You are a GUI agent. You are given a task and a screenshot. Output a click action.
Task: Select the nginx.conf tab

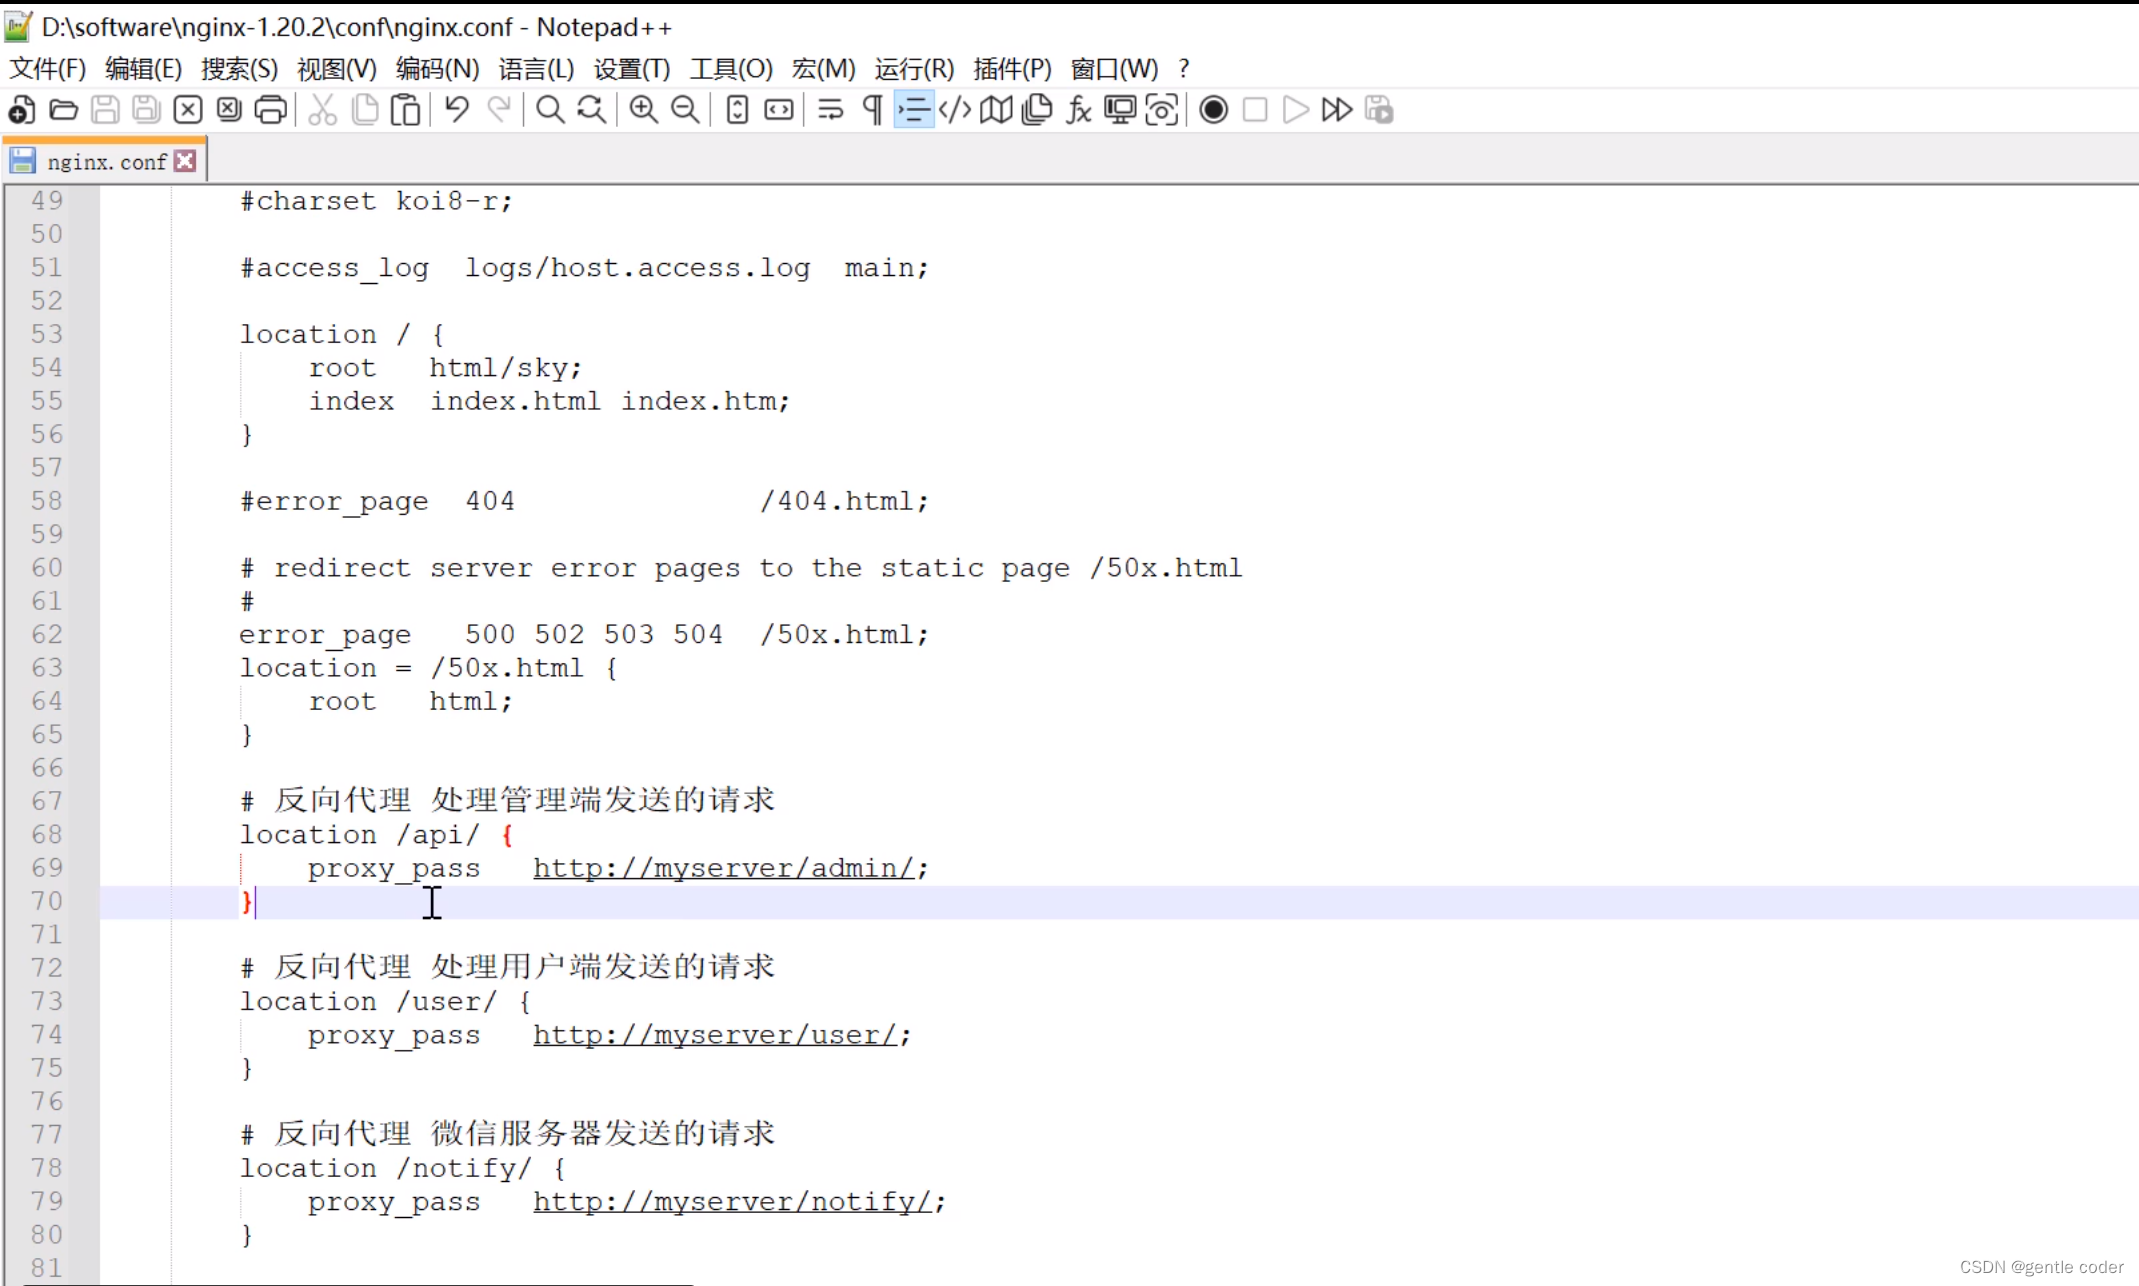(x=106, y=162)
